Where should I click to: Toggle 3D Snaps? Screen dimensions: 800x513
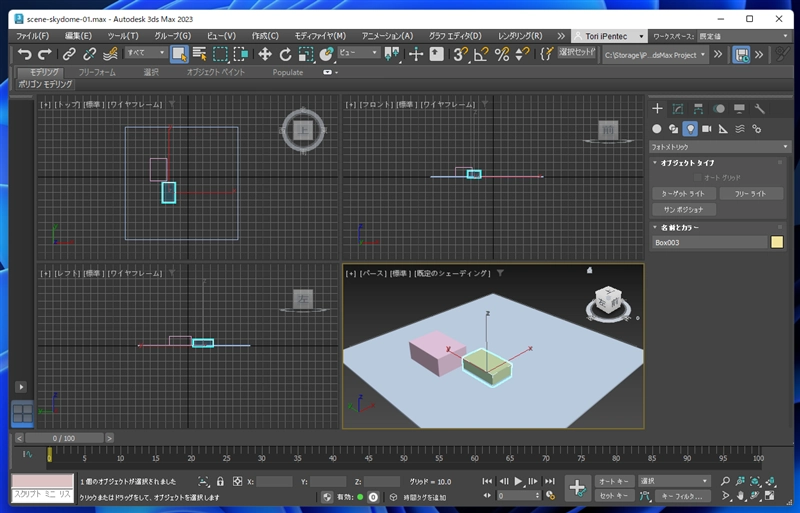(x=461, y=54)
